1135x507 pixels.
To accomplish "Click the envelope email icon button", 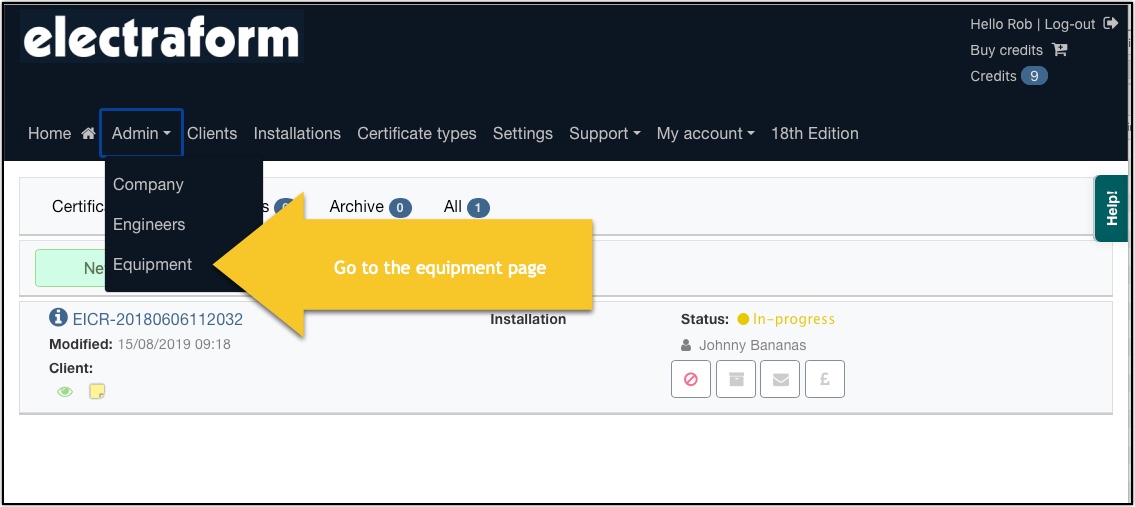I will [780, 379].
